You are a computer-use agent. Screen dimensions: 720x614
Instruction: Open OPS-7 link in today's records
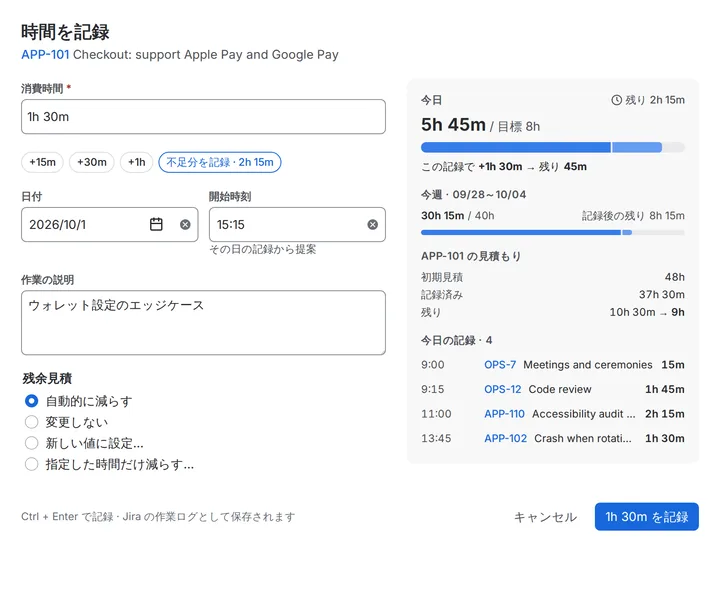click(500, 365)
